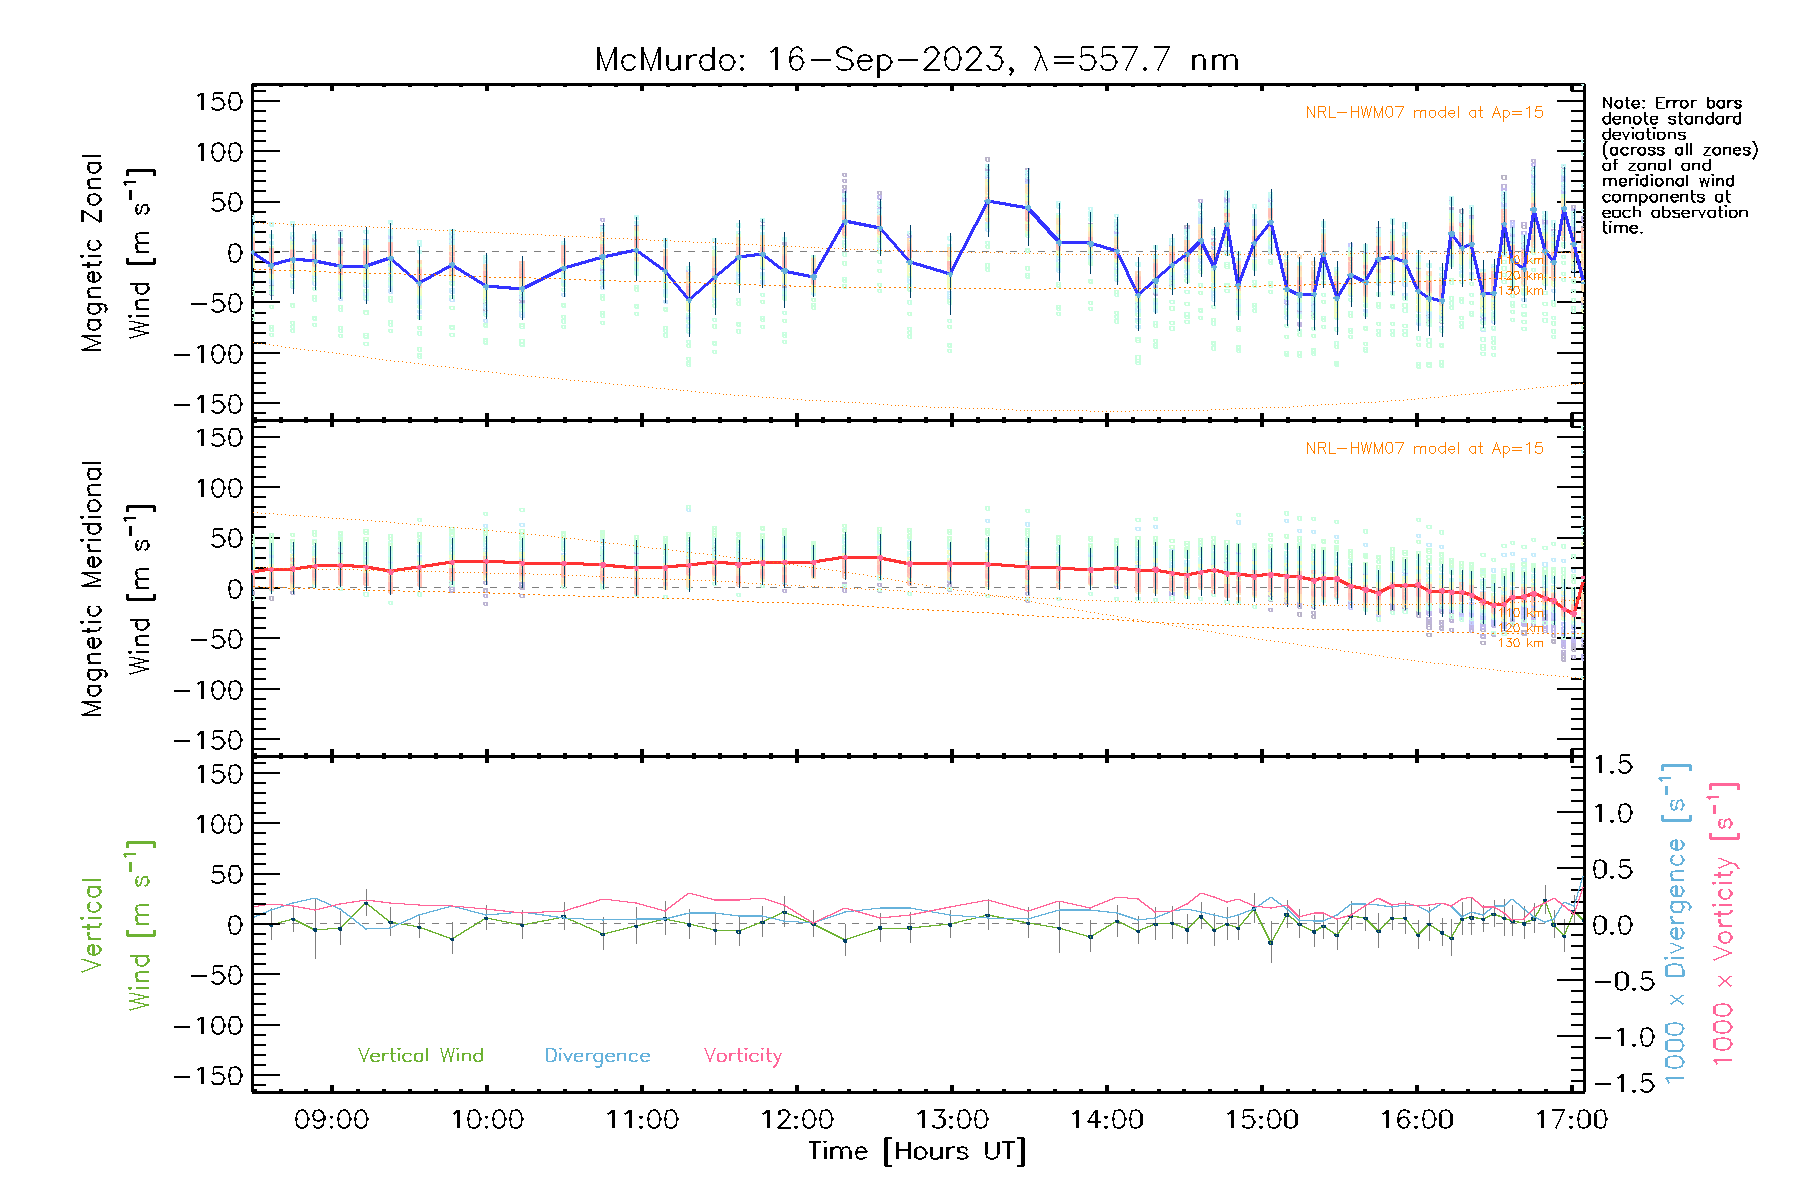
Task: Click the 1.5 tick on the right axis
Action: tap(1612, 765)
